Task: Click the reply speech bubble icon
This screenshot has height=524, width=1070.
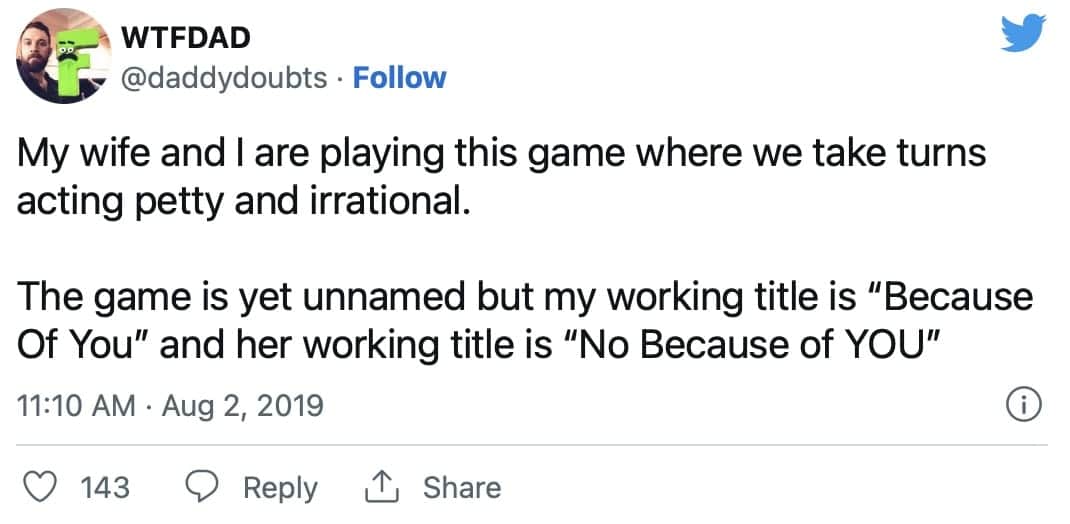Action: pyautogui.click(x=201, y=487)
